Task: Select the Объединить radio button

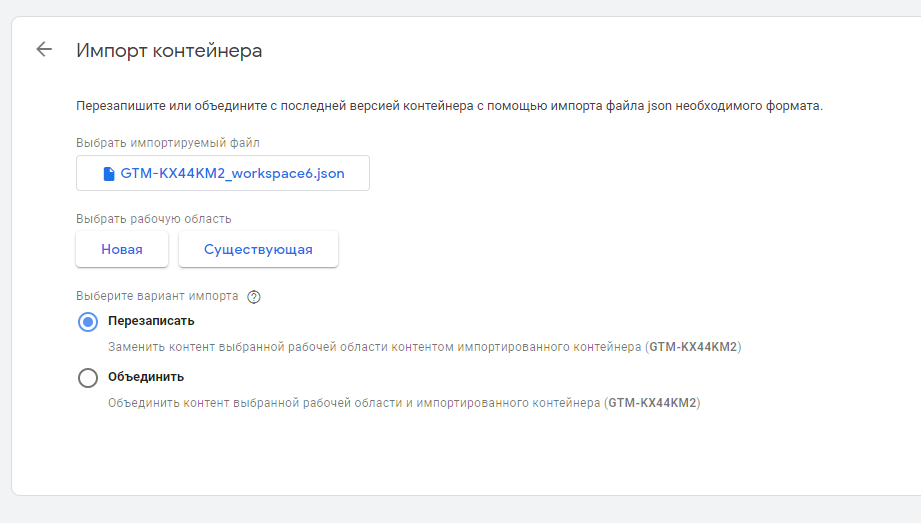Action: point(88,377)
